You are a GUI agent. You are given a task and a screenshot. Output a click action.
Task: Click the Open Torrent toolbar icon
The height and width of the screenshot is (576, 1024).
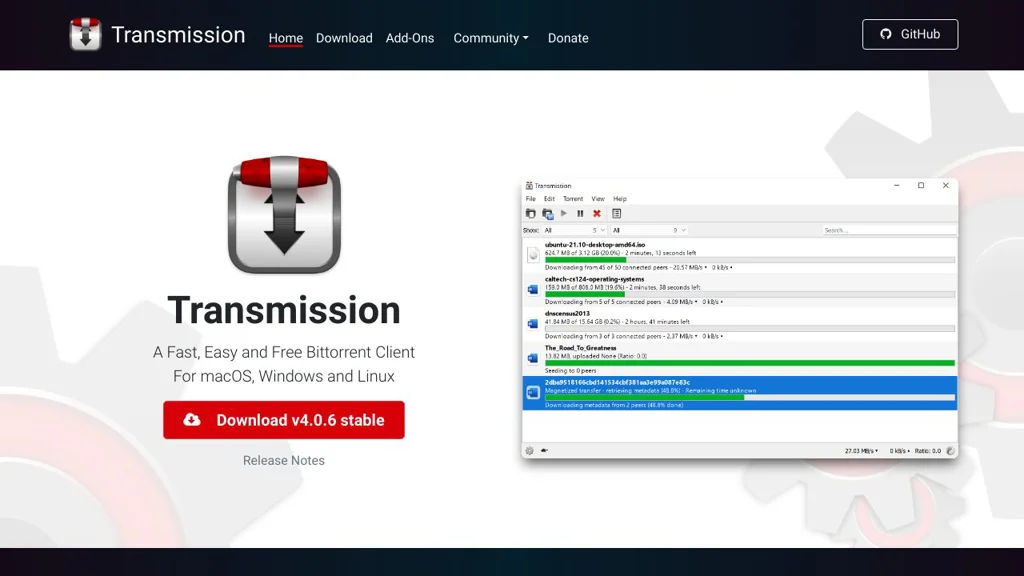click(x=530, y=214)
